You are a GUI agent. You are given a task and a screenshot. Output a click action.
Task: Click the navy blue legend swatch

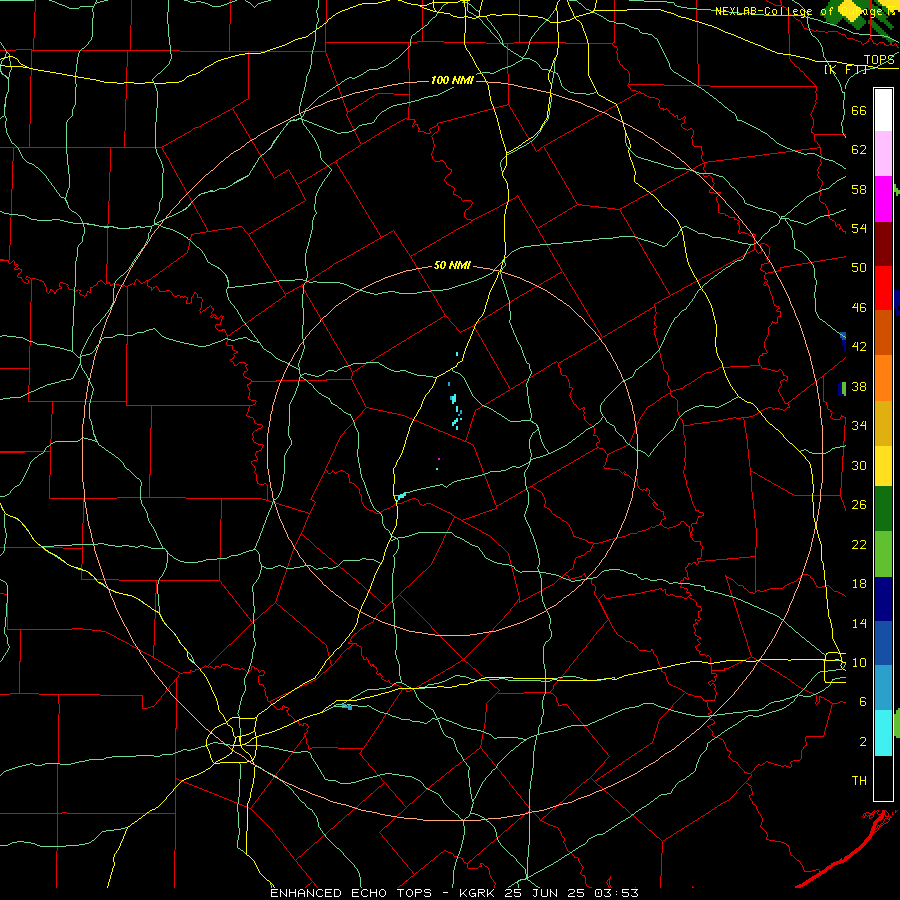click(883, 599)
